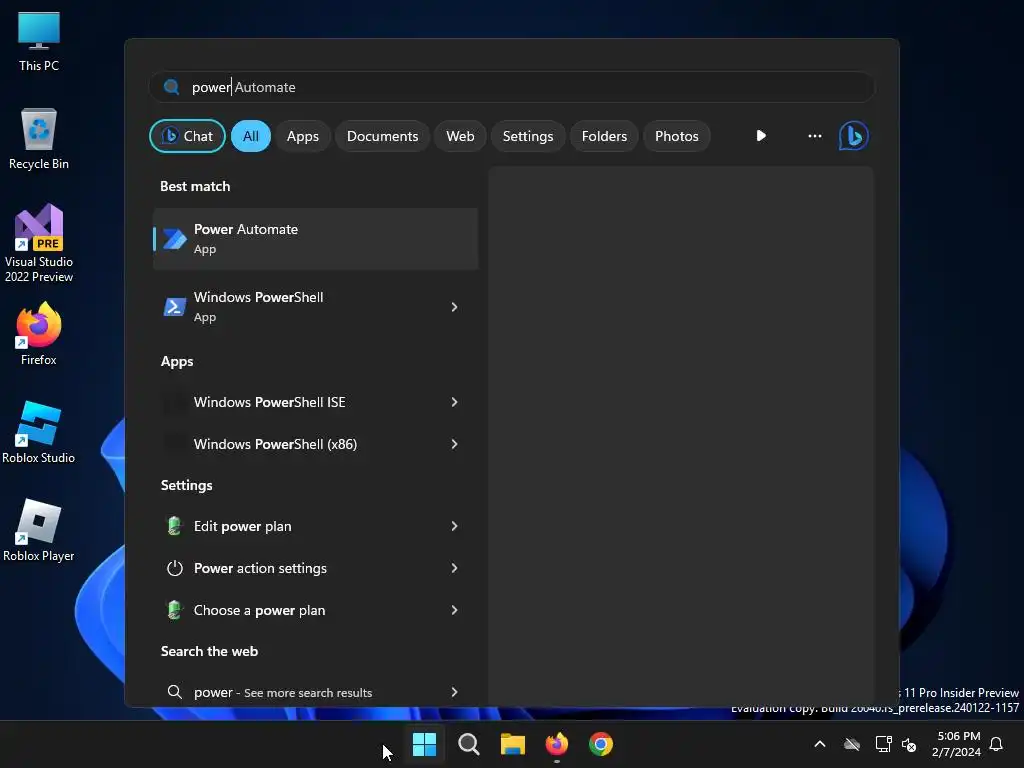Click the web search magnifier icon for 'power'

click(174, 692)
